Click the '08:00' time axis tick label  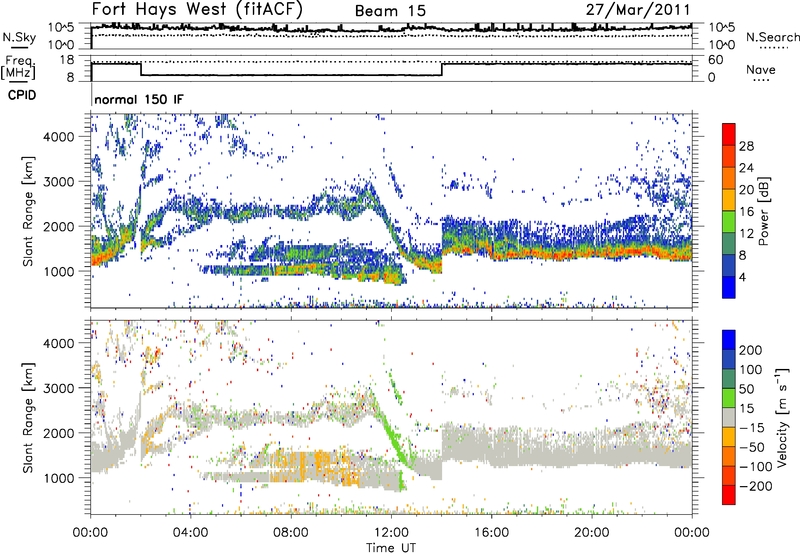pyautogui.click(x=291, y=533)
